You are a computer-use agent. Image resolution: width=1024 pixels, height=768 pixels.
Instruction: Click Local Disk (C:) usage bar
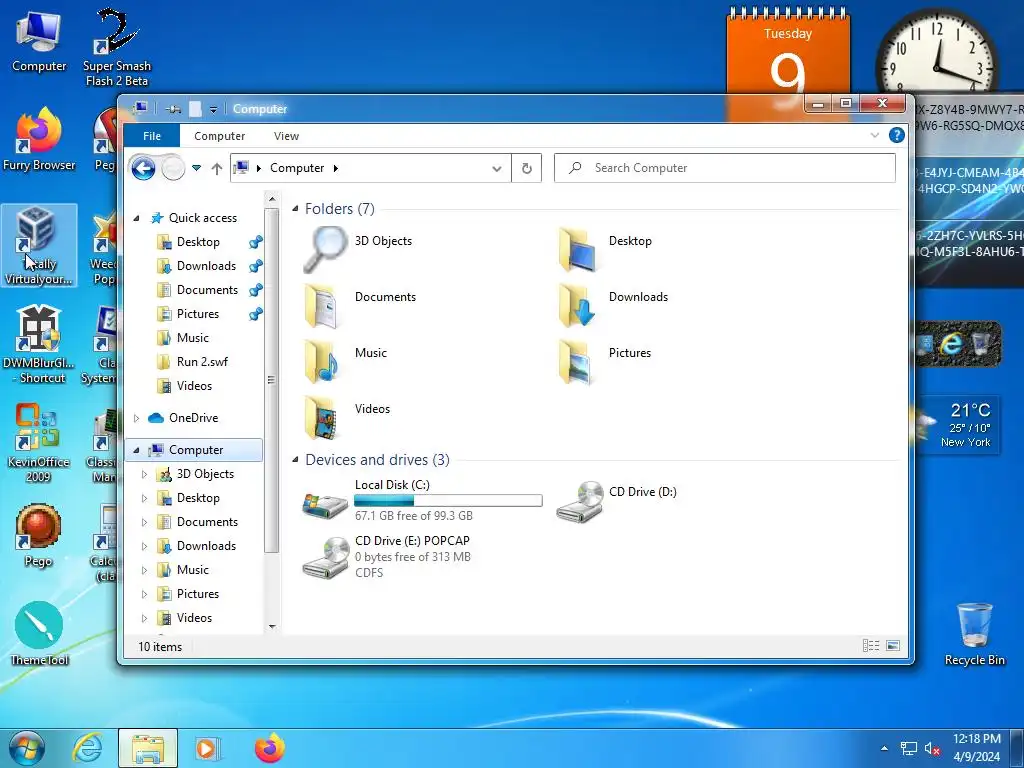pos(448,501)
